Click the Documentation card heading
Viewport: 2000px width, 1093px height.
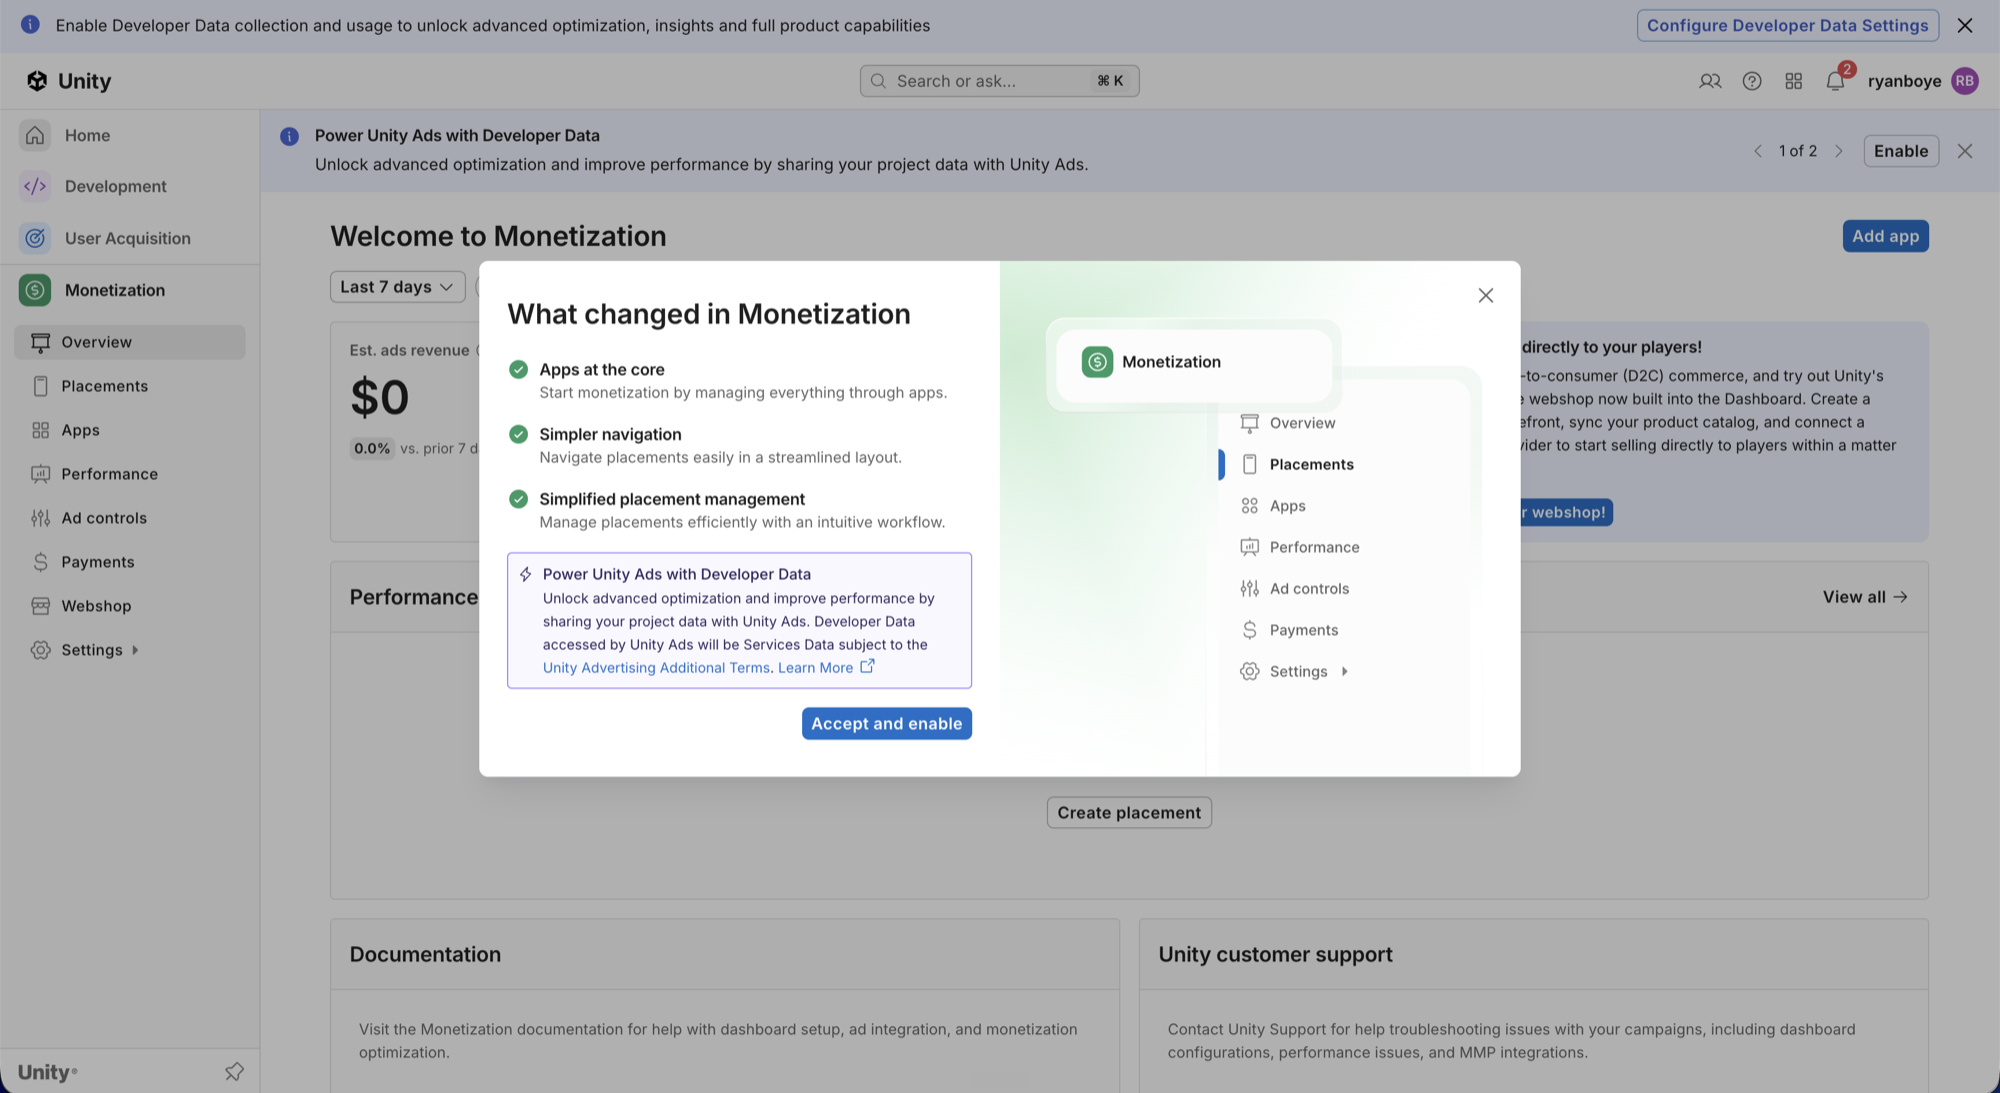click(425, 954)
